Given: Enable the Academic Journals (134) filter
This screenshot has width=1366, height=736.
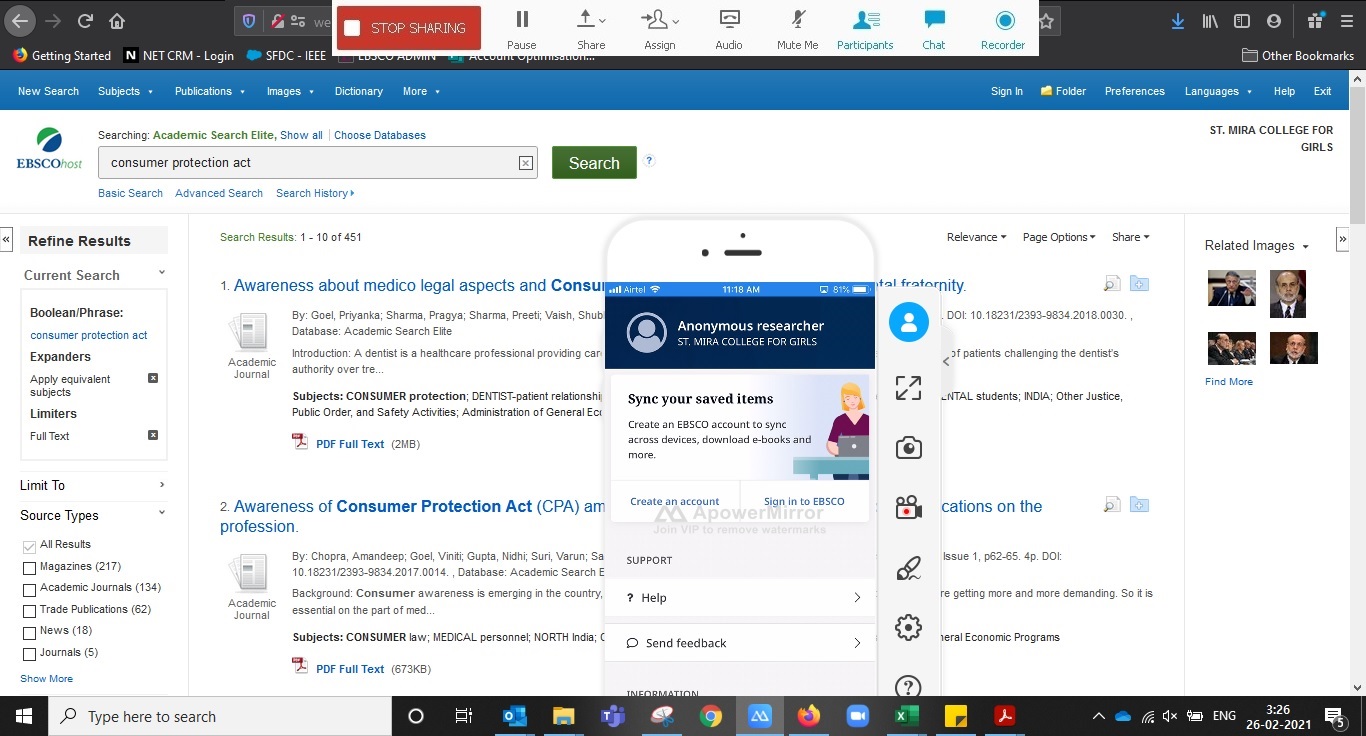Looking at the screenshot, I should click(x=30, y=590).
